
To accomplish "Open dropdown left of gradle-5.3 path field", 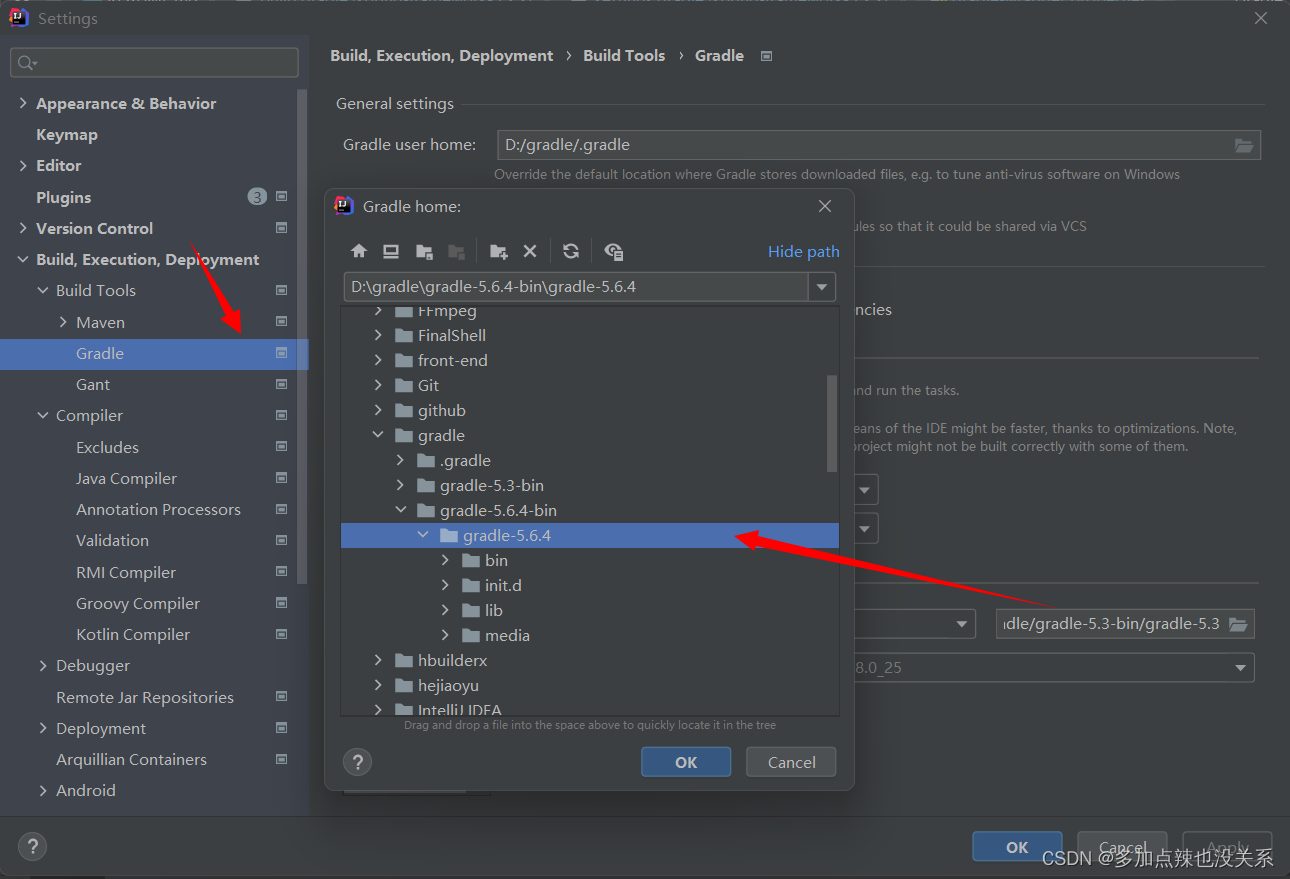I will tap(963, 624).
